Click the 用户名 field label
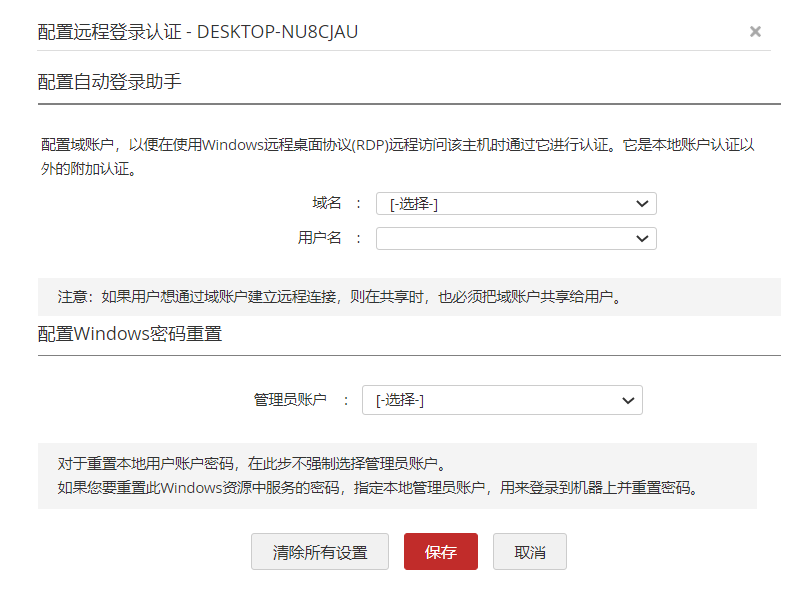The height and width of the screenshot is (592, 808). point(319,238)
